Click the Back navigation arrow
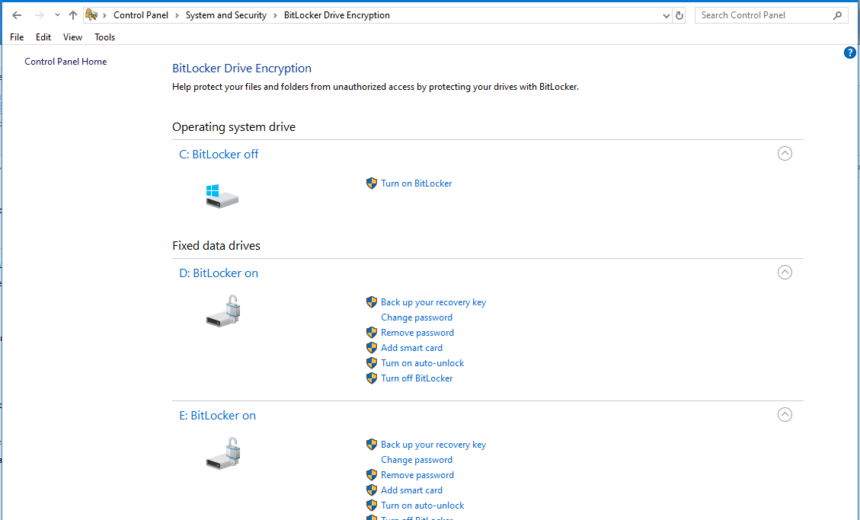The image size is (860, 520). [17, 15]
